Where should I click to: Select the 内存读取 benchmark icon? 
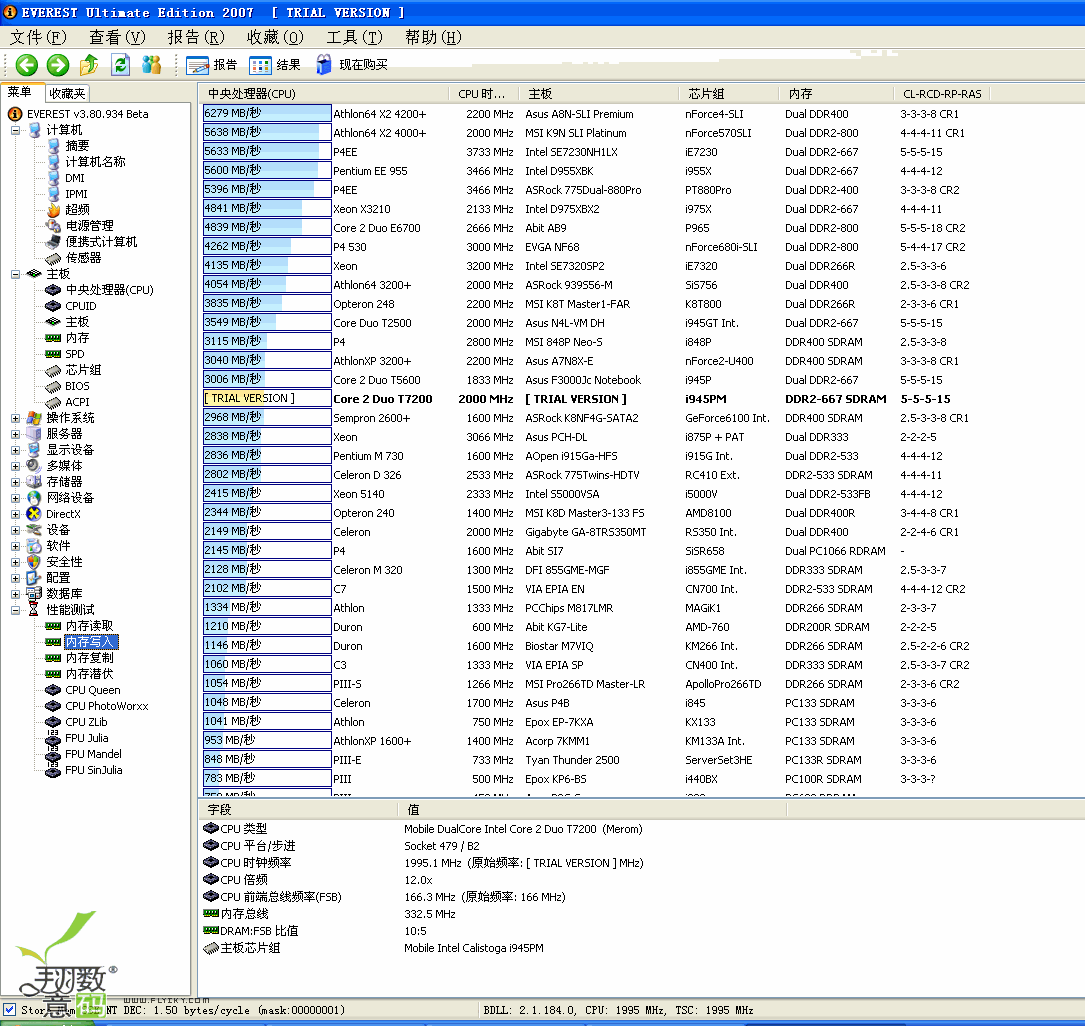tap(53, 625)
